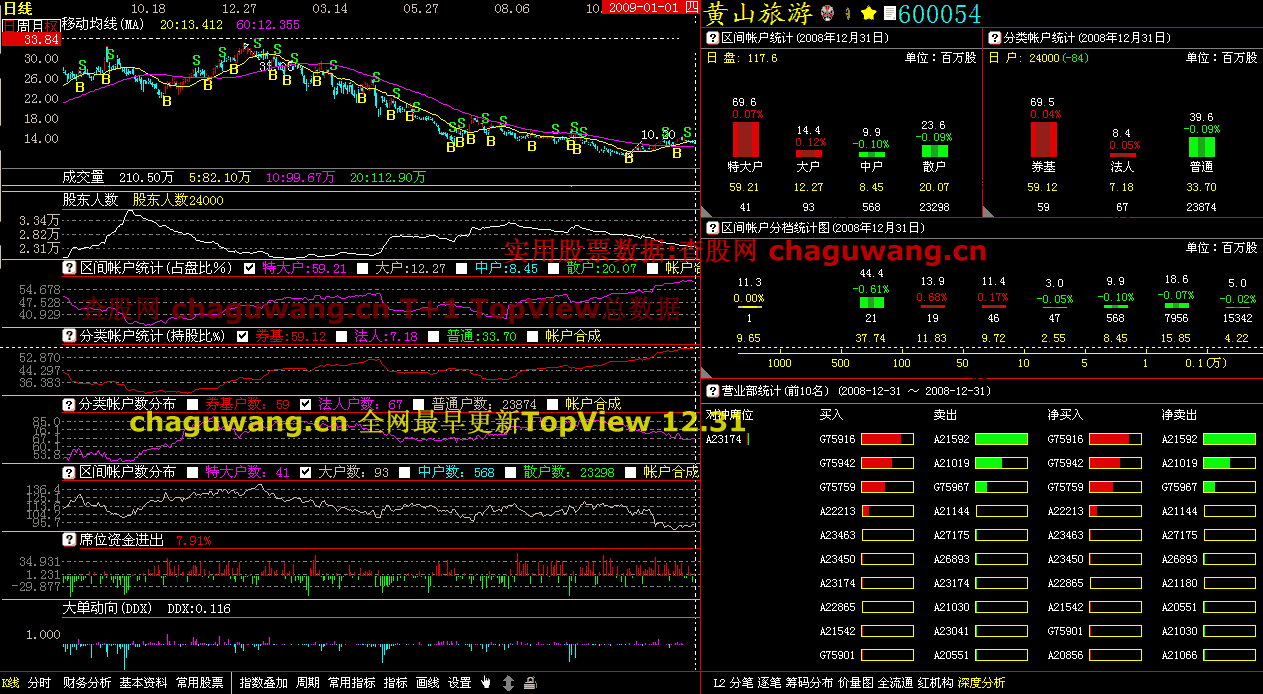Click the up-down arrows icon in bottom toolbar

508,683
